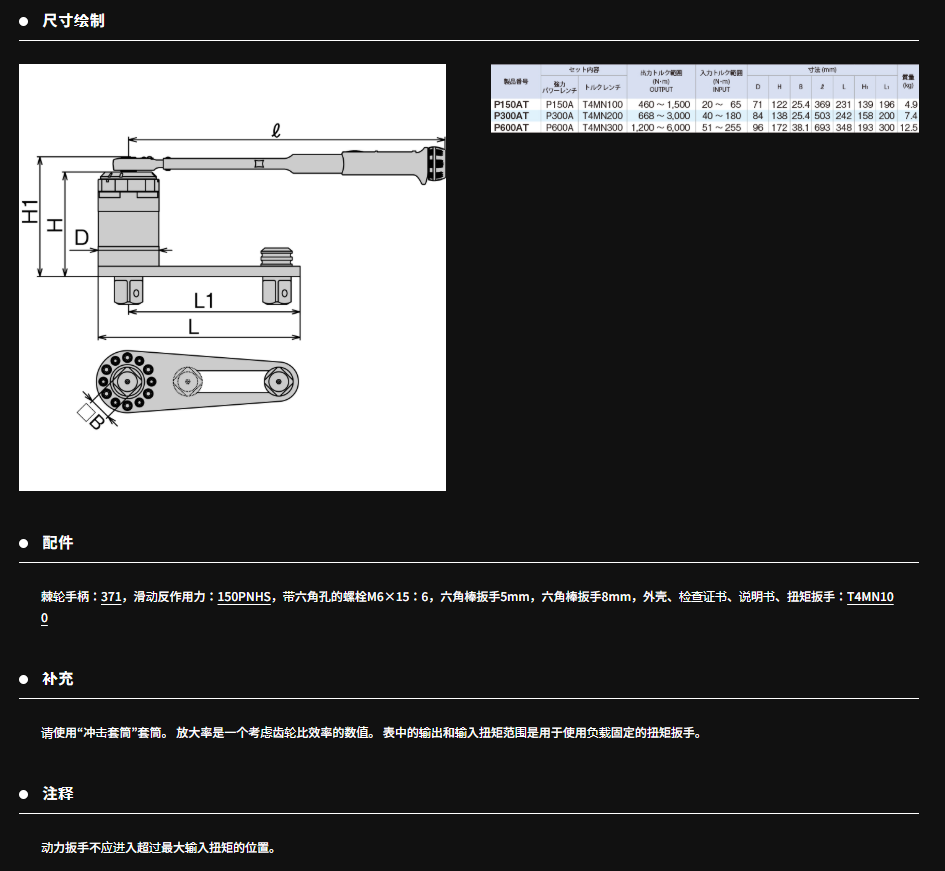Click the square B symbol in drawing
This screenshot has width=945, height=871.
pyautogui.click(x=90, y=416)
